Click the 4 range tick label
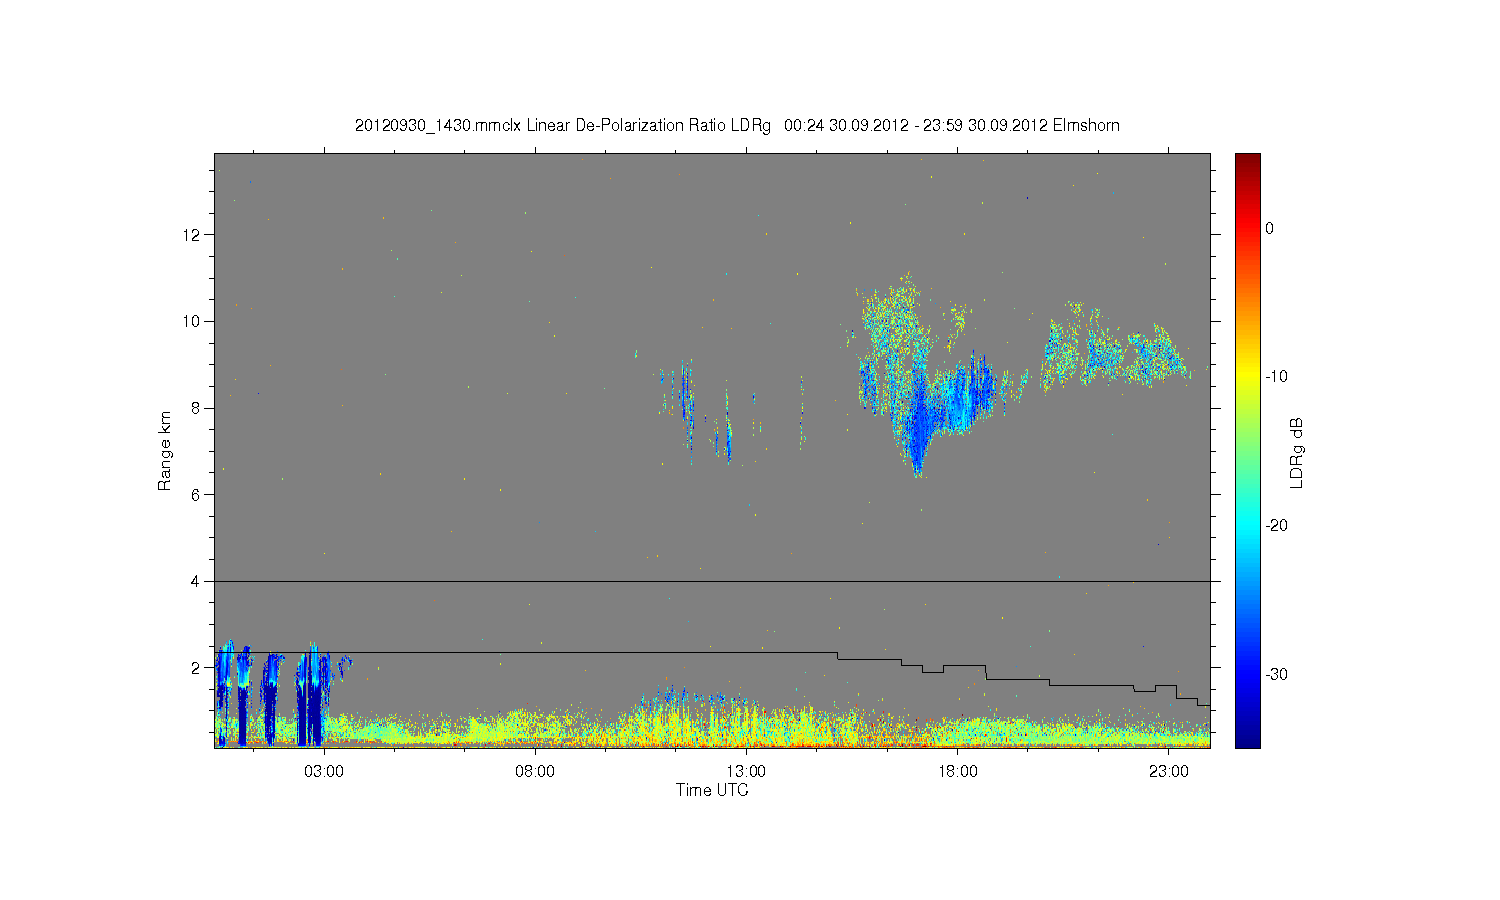The image size is (1500, 900). tap(198, 581)
